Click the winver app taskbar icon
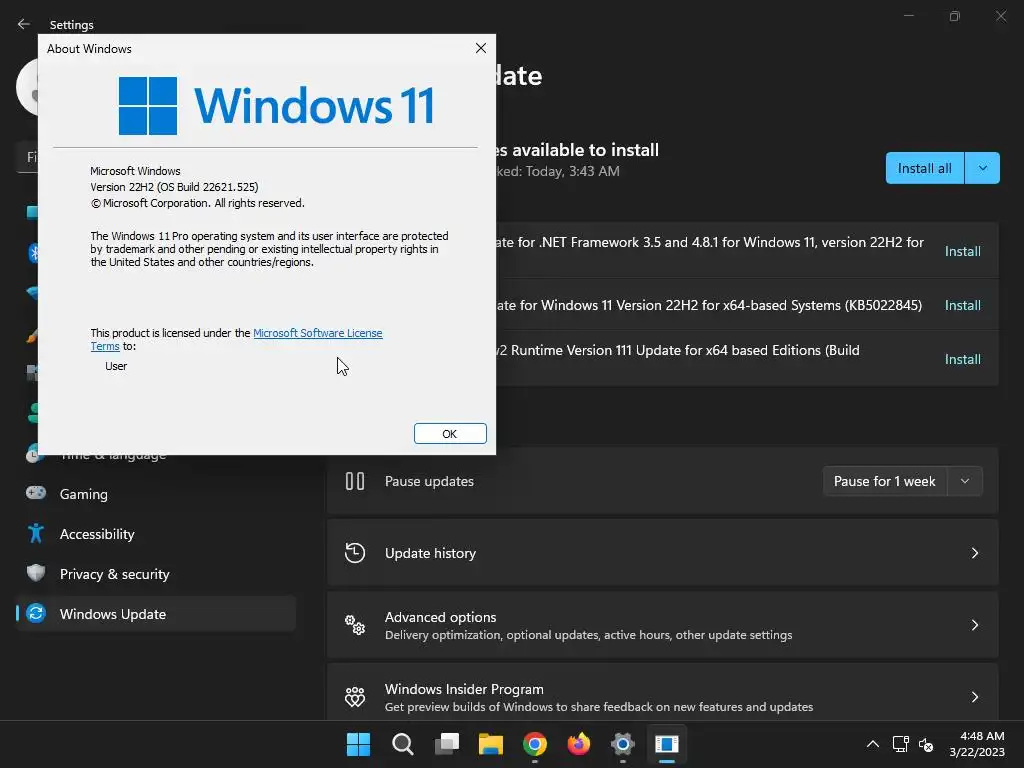1024x768 pixels. pos(667,744)
